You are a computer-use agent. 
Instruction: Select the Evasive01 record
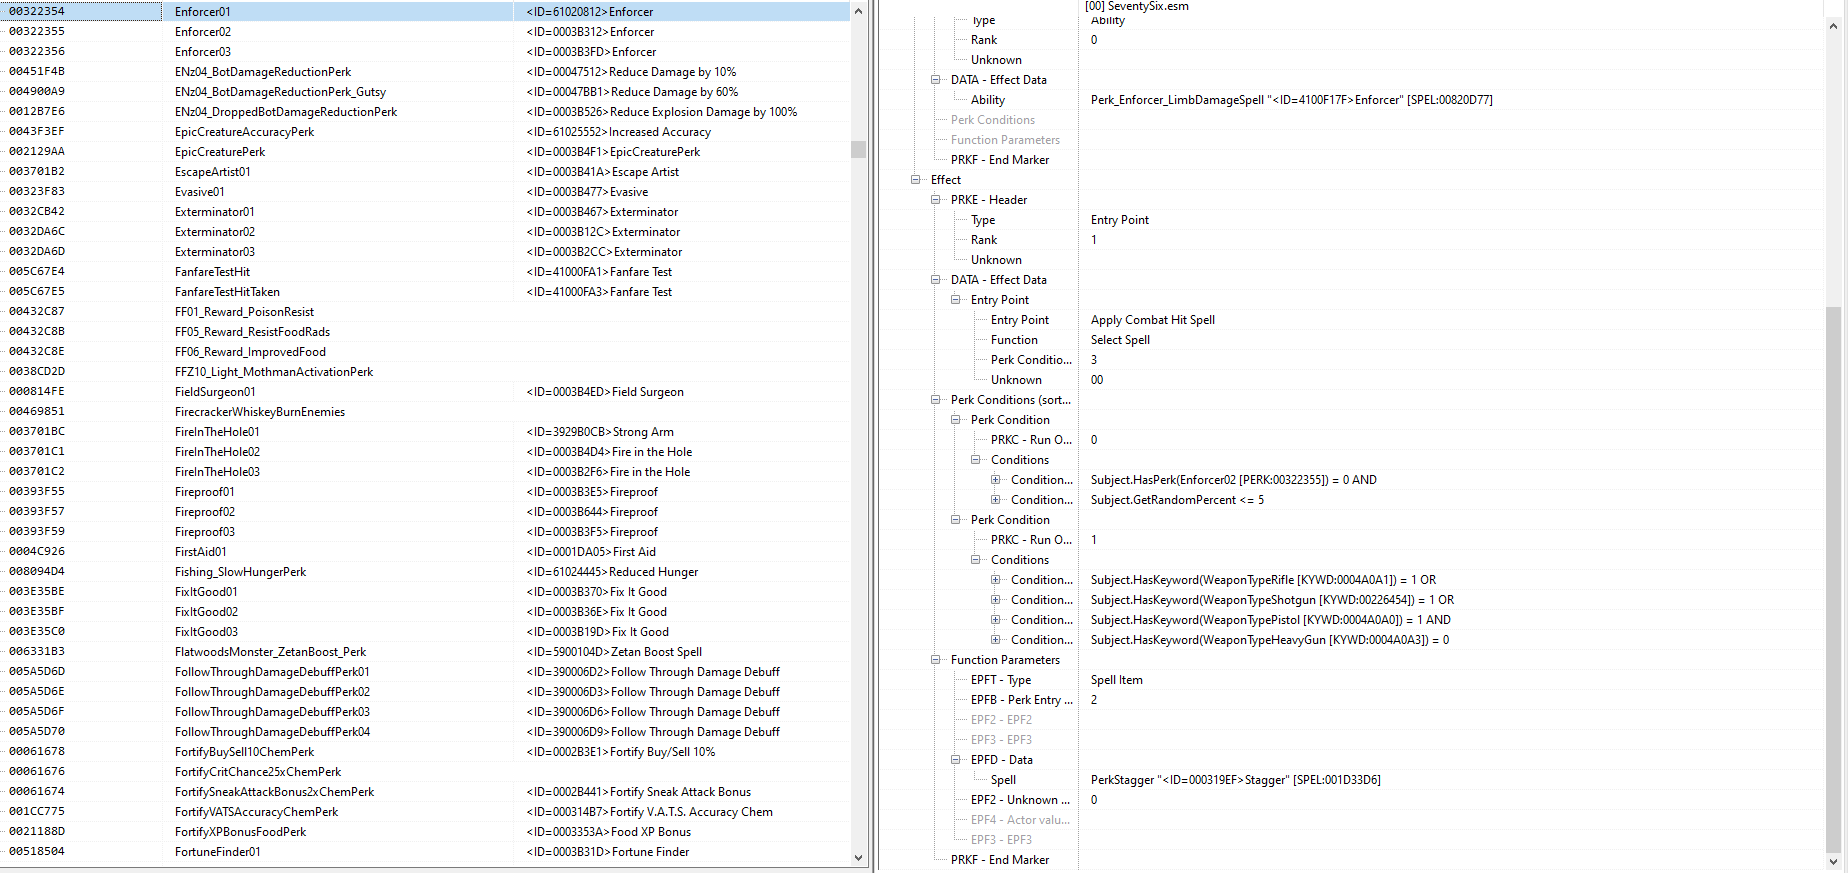[x=425, y=192]
